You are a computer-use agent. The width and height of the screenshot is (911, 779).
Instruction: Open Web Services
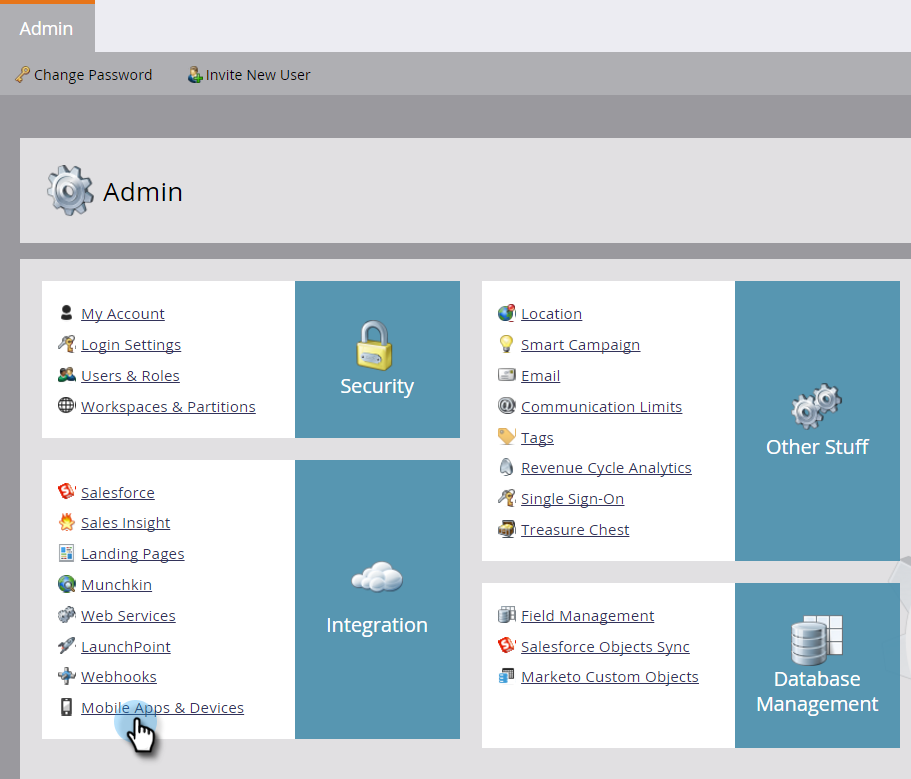[x=128, y=616]
